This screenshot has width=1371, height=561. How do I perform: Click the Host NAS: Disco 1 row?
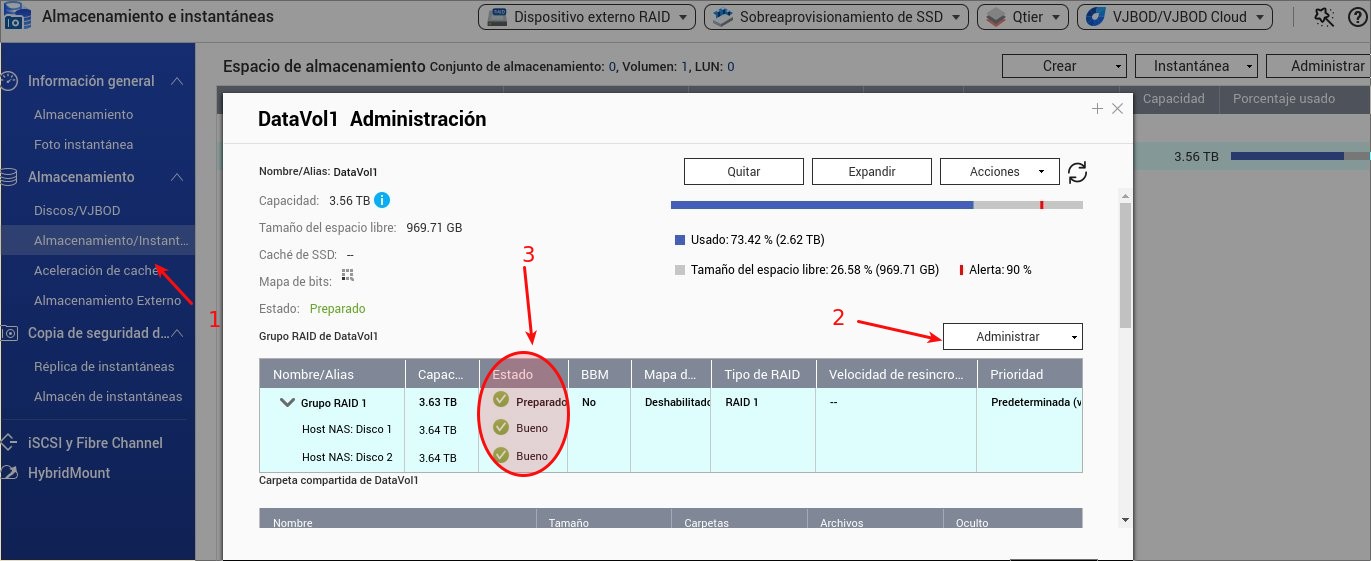pos(346,429)
